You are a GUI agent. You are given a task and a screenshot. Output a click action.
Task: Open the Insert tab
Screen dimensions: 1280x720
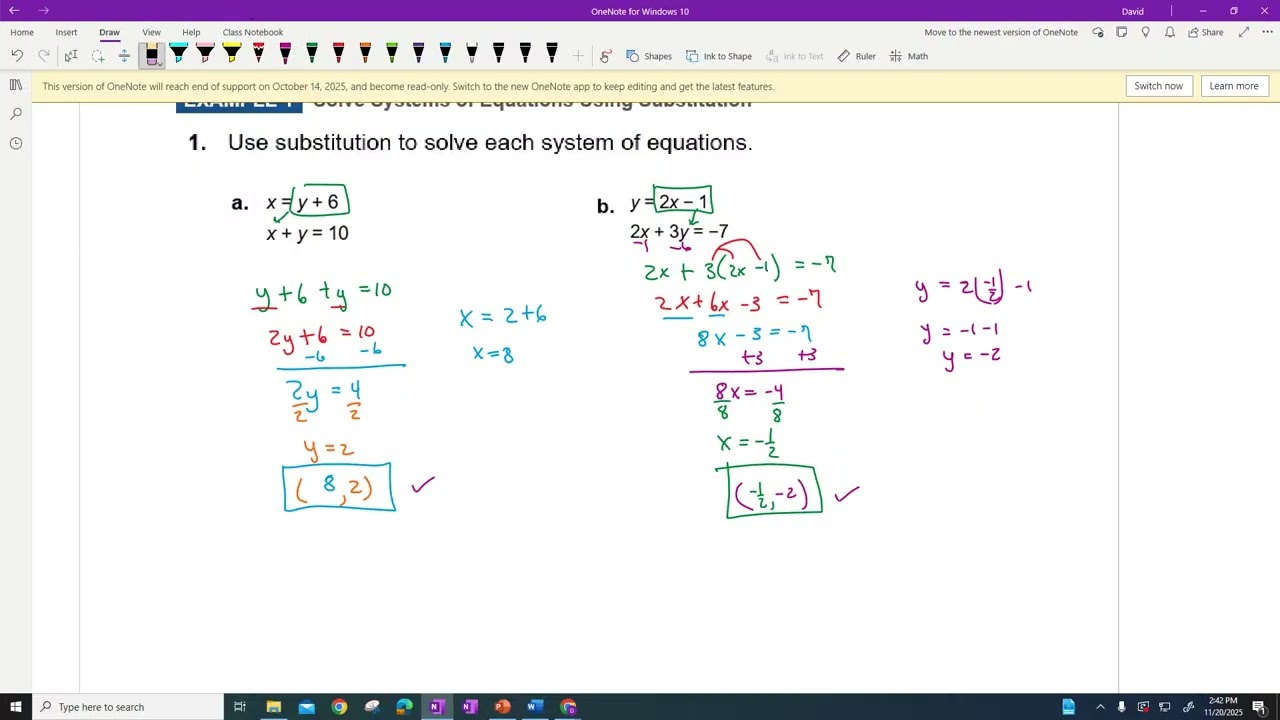[66, 32]
